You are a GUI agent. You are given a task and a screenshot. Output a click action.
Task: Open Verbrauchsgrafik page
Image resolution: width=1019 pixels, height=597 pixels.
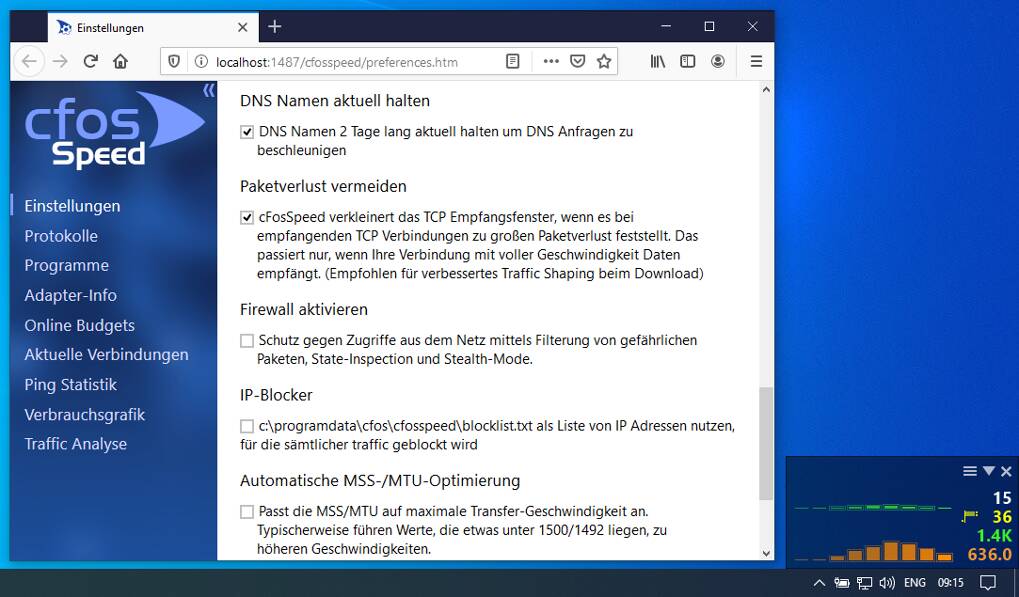84,414
